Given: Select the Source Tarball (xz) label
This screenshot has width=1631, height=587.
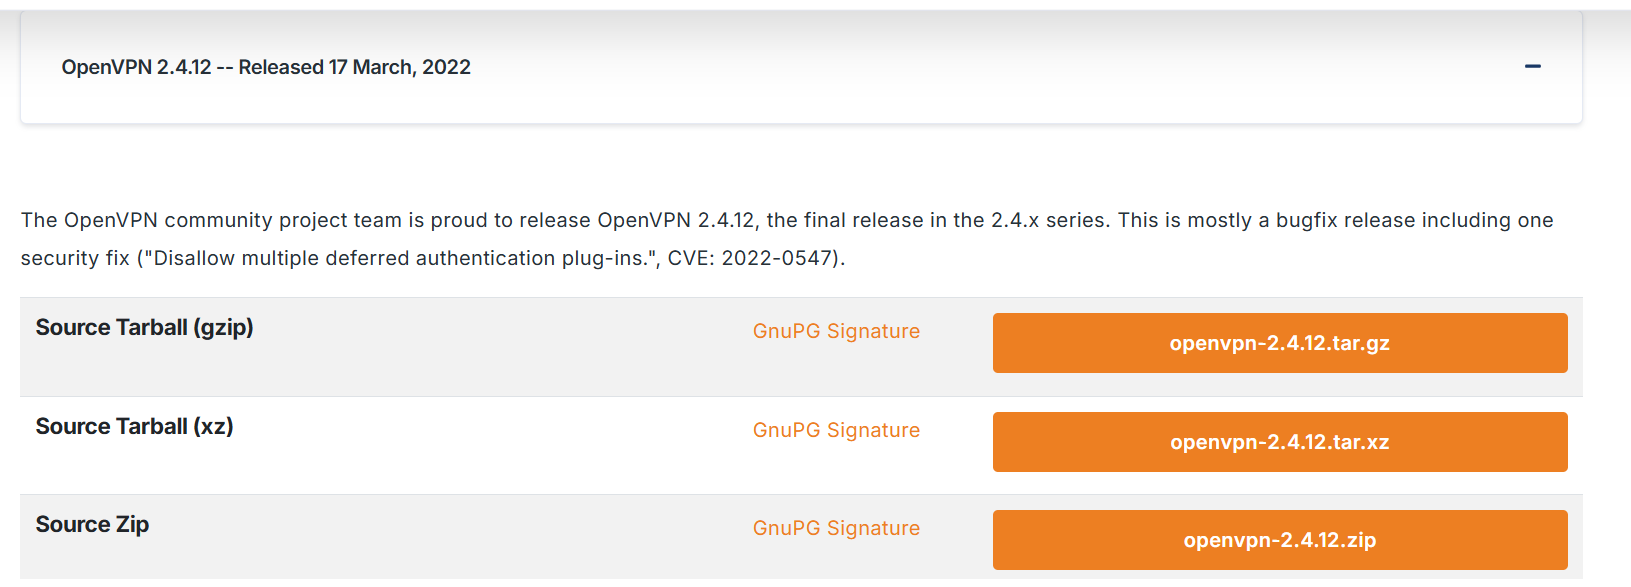Looking at the screenshot, I should click(135, 426).
